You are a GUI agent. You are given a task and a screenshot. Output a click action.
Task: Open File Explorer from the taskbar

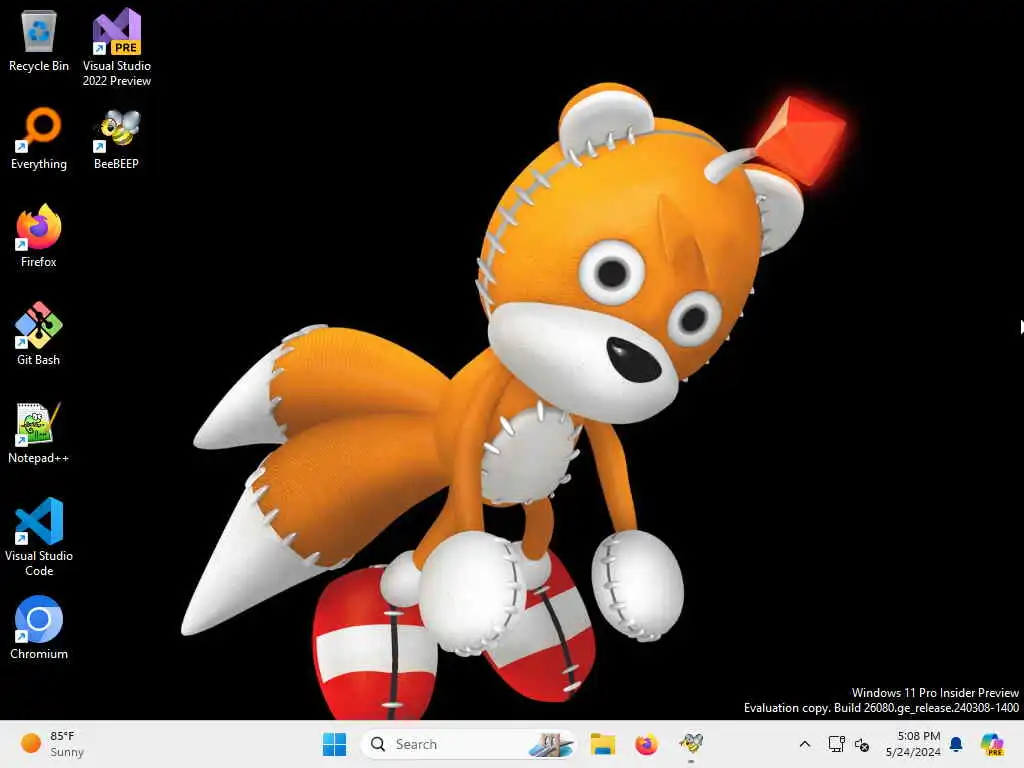pyautogui.click(x=603, y=744)
